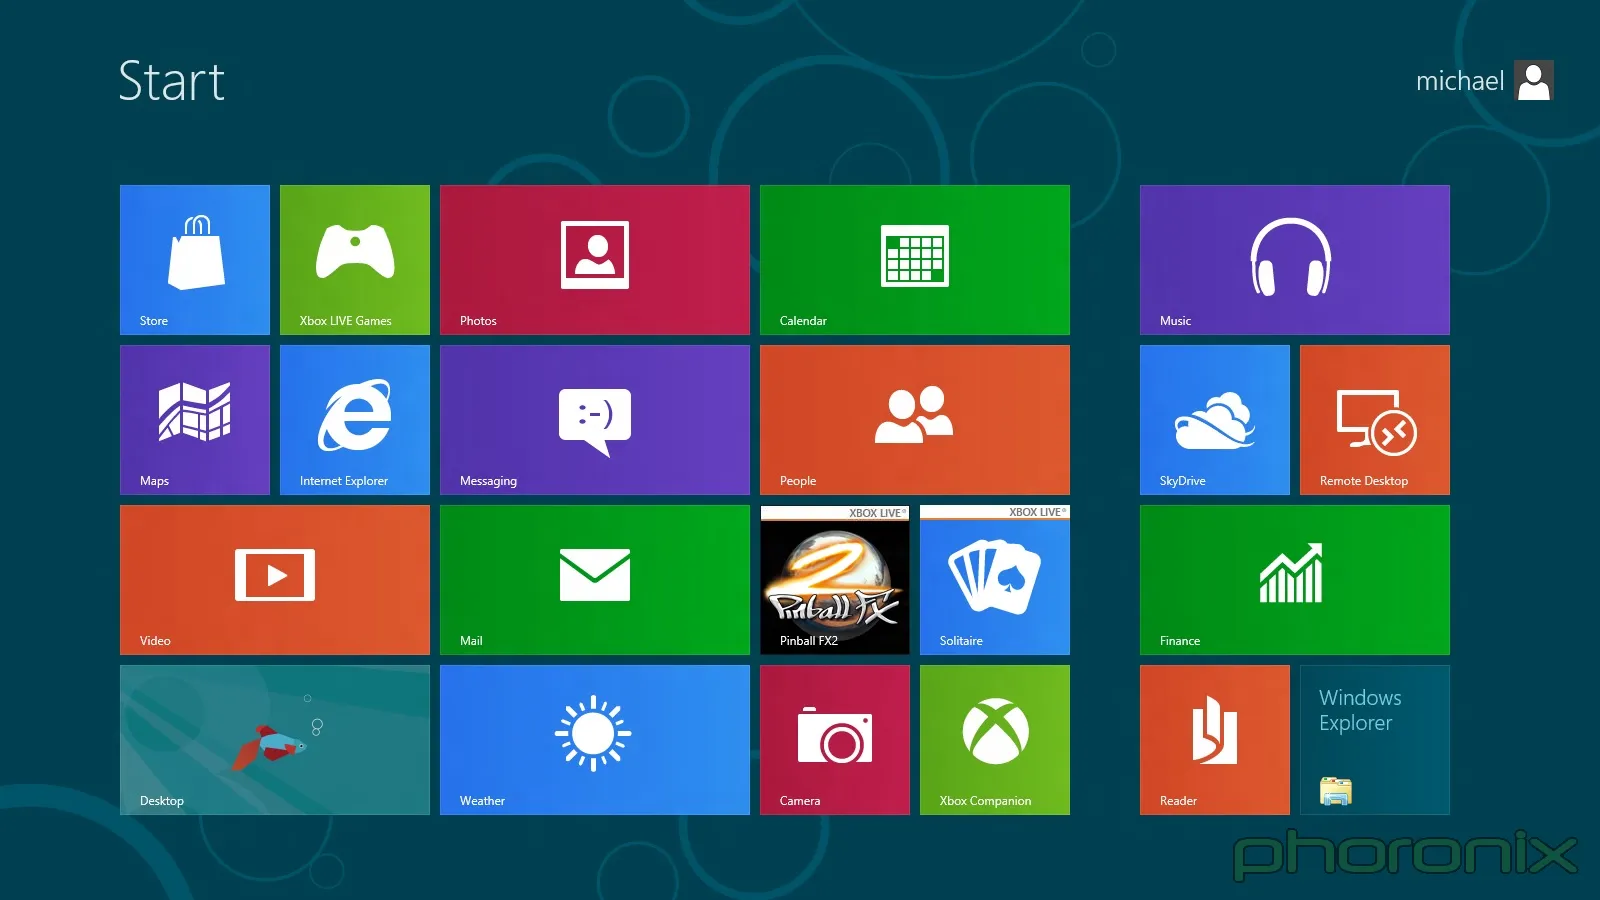1600x900 pixels.
Task: Open the Finance chart tile
Action: pyautogui.click(x=1295, y=580)
